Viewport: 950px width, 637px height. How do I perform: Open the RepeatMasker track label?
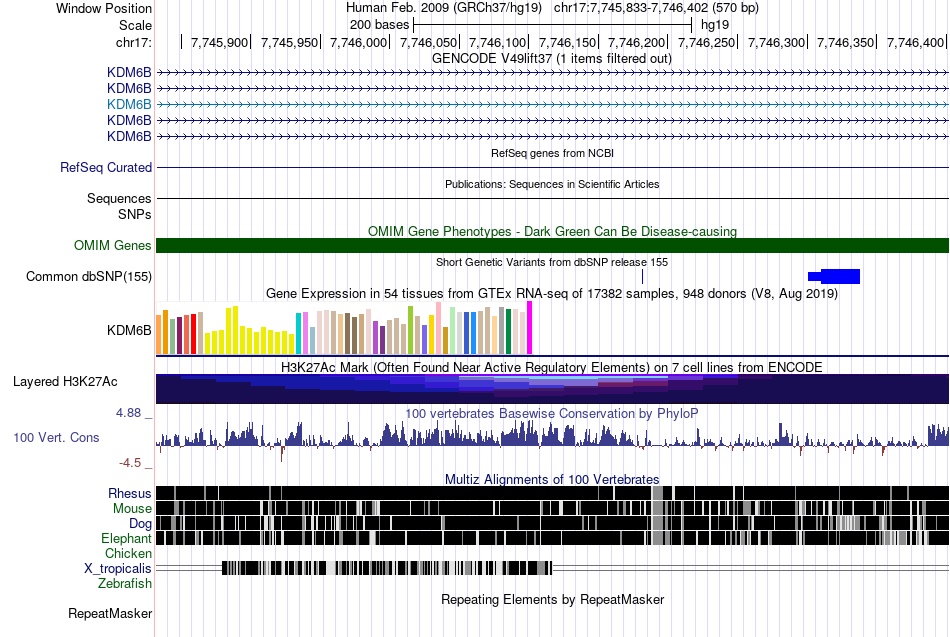(x=110, y=613)
